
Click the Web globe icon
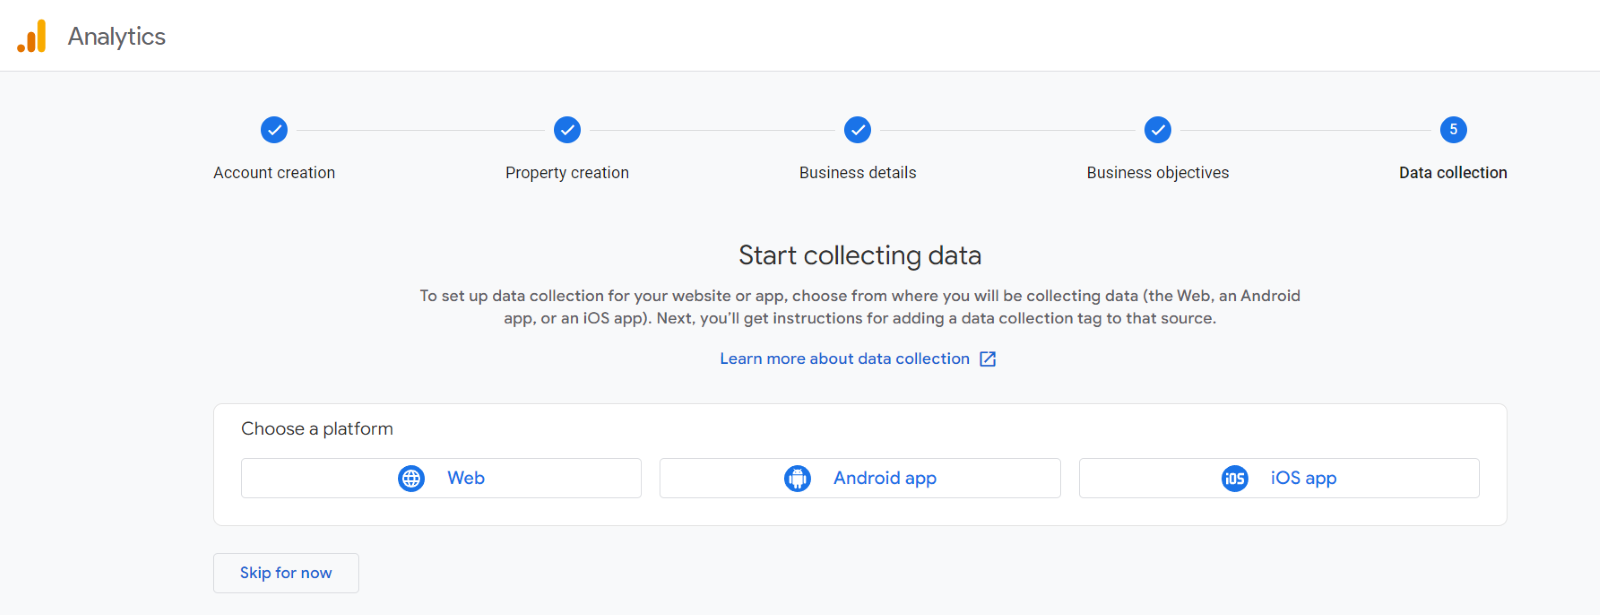[x=411, y=478]
